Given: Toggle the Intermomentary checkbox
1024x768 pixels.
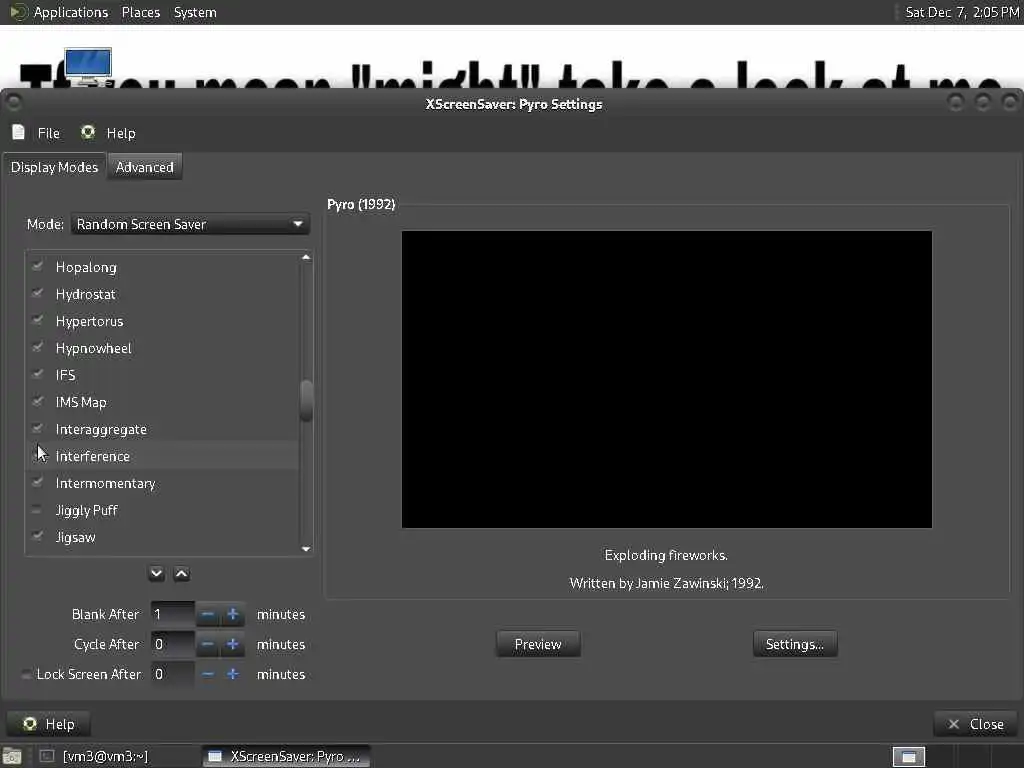Looking at the screenshot, I should pos(37,483).
